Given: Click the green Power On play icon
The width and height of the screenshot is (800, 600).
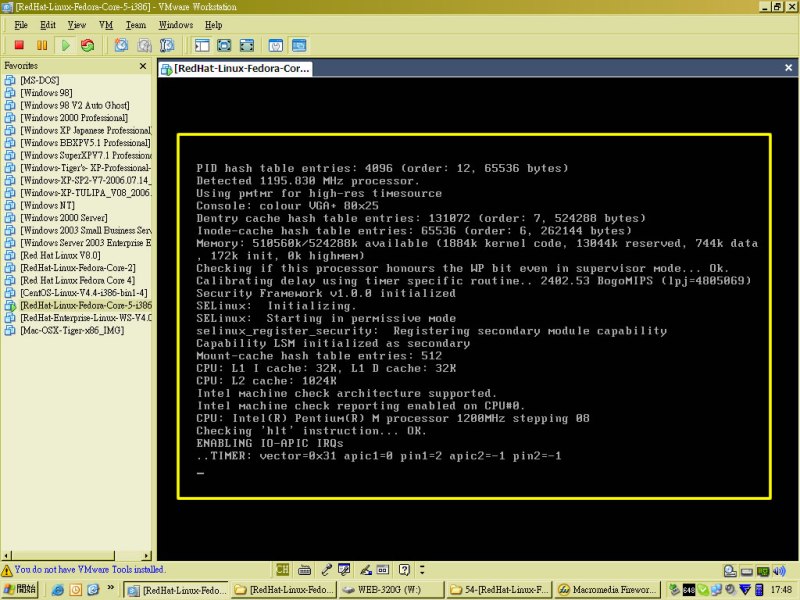Looking at the screenshot, I should tap(65, 45).
